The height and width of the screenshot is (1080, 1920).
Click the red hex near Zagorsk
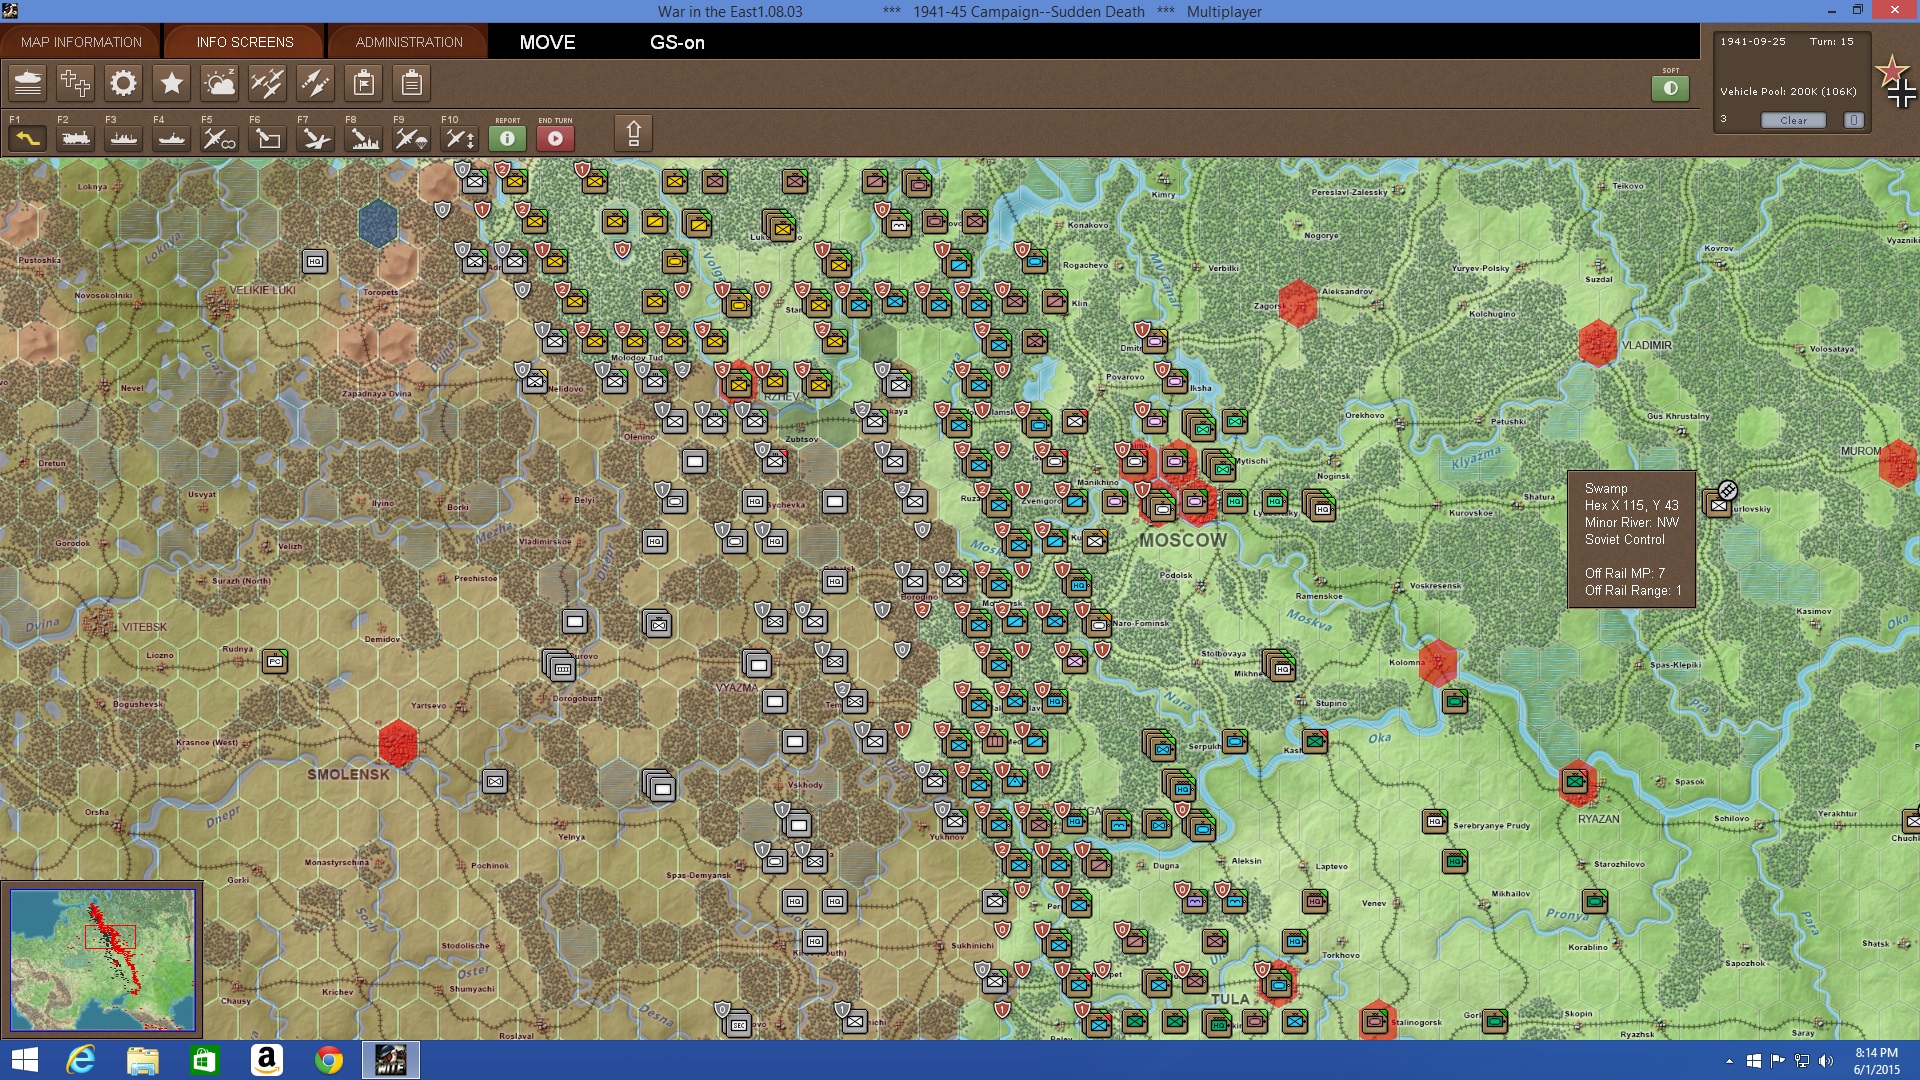(x=1298, y=302)
